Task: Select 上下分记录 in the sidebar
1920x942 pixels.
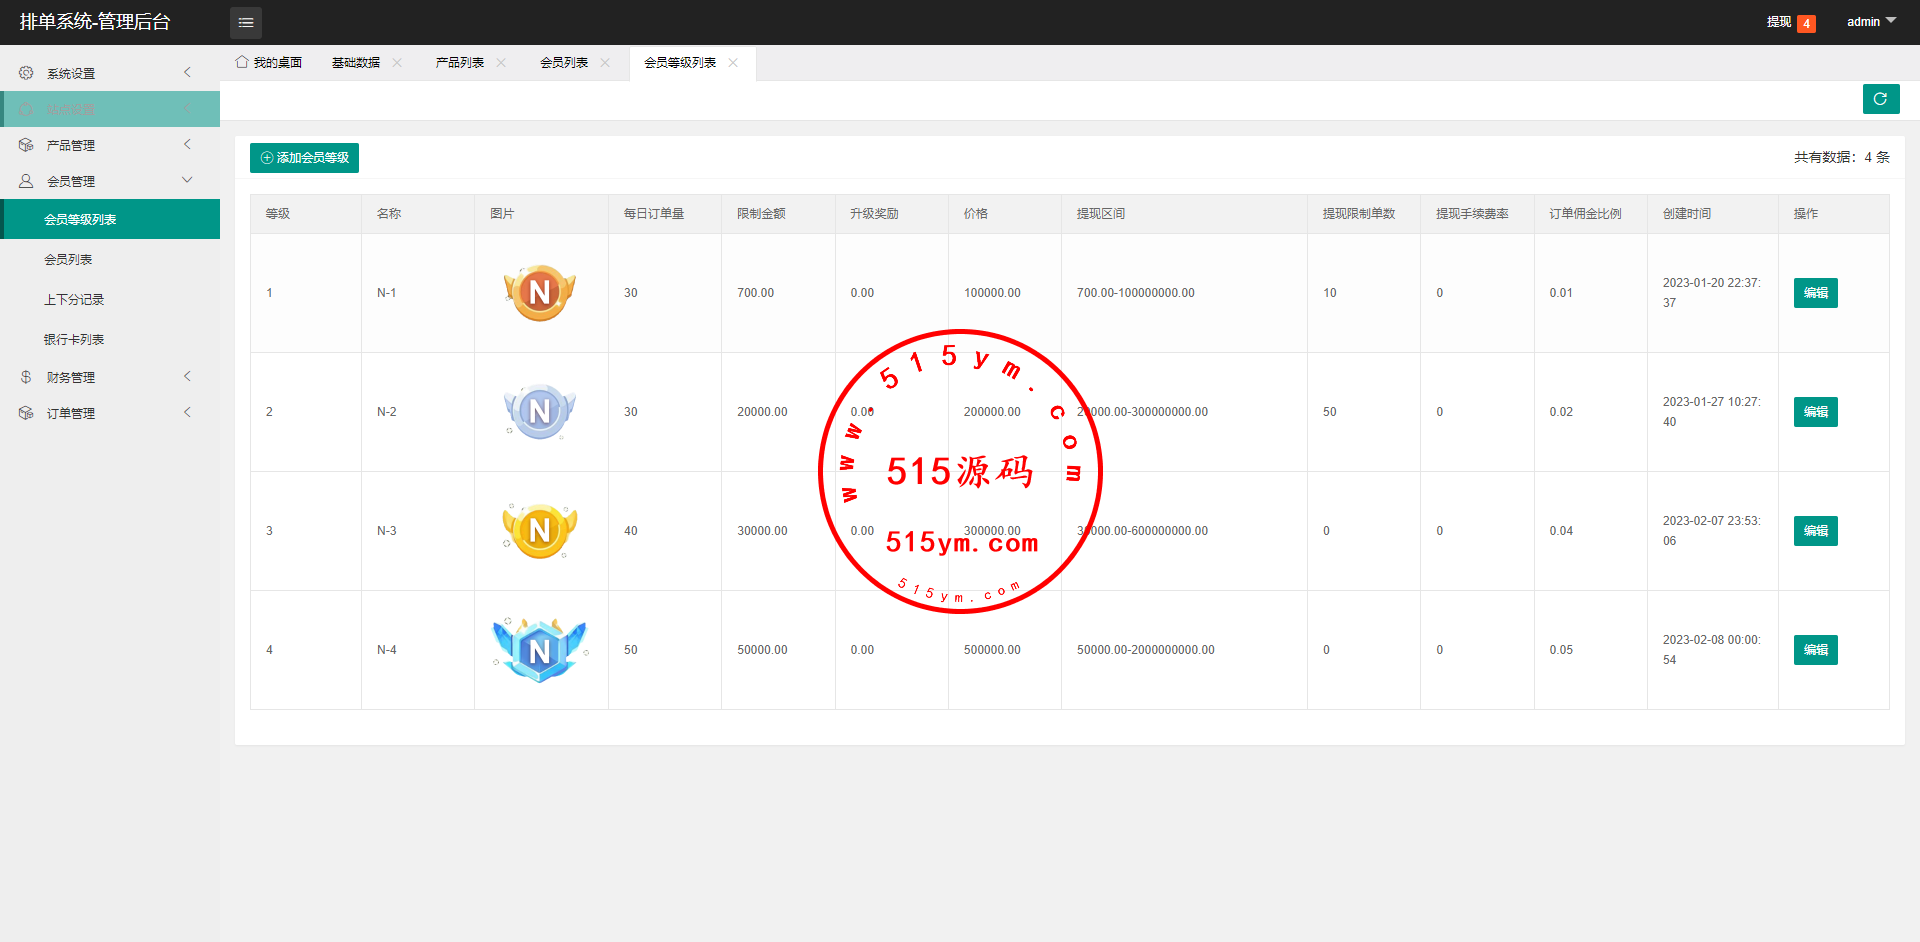Action: 74,300
